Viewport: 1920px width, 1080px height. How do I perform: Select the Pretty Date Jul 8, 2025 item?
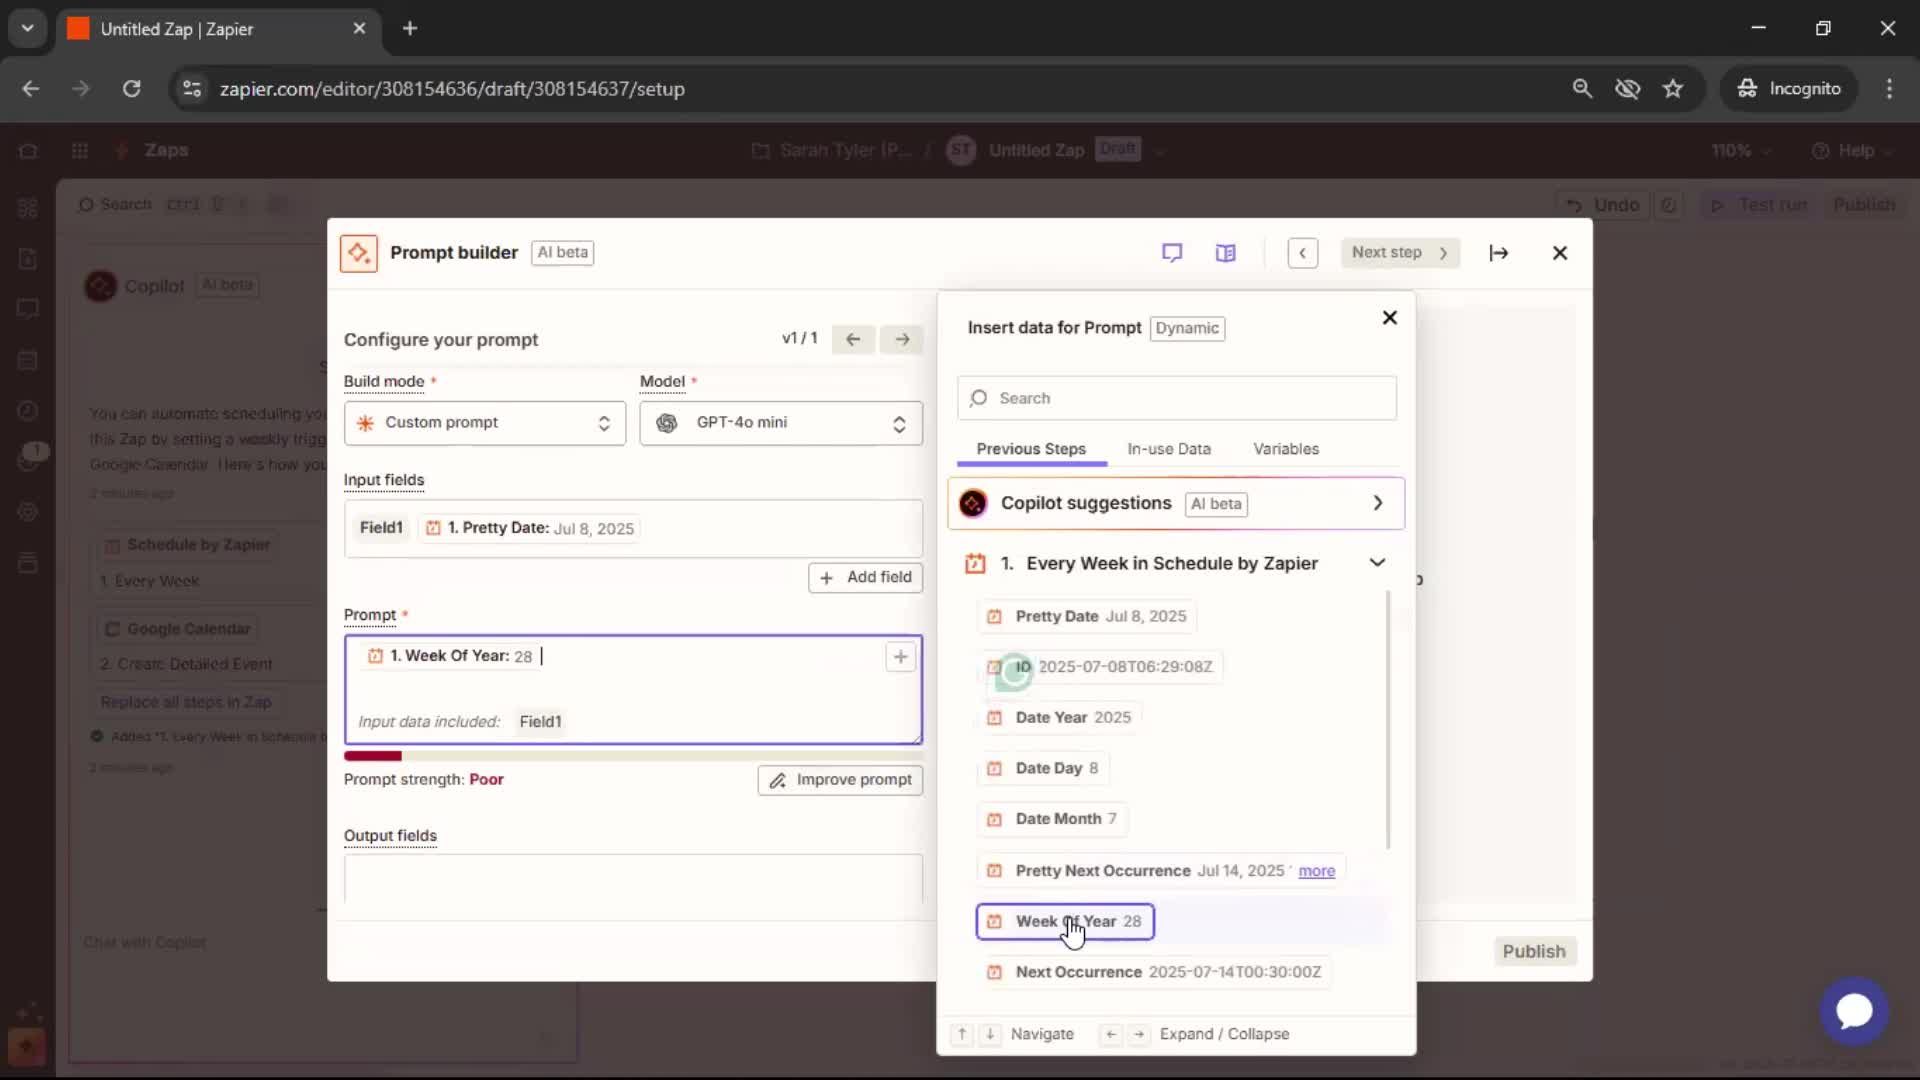(1086, 616)
